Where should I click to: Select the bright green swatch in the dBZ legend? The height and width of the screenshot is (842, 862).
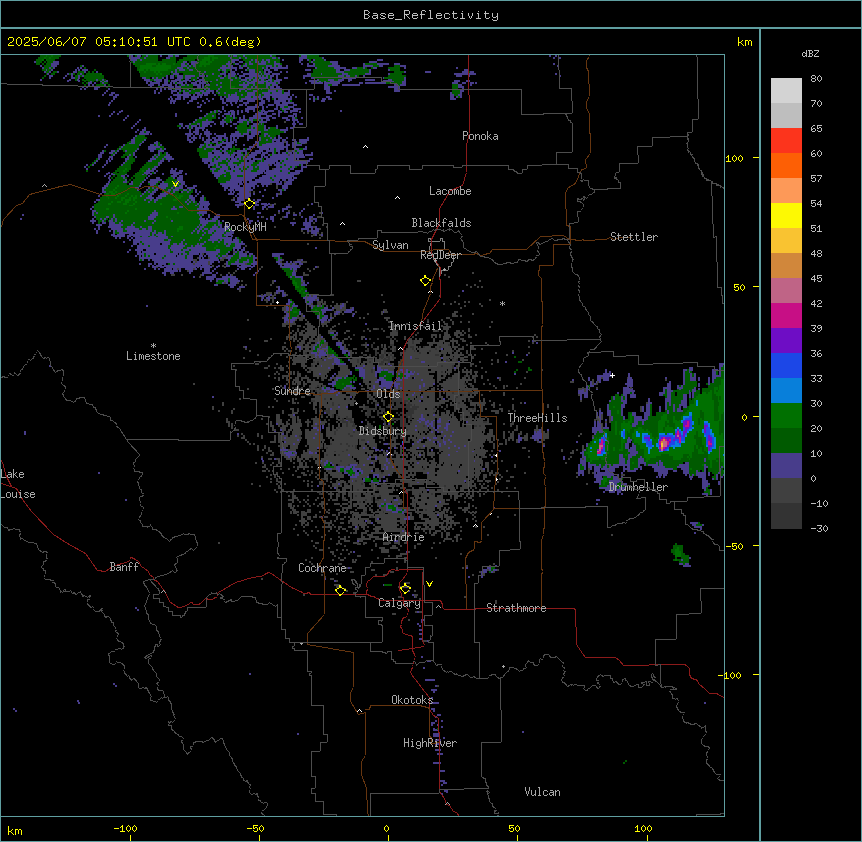click(786, 416)
